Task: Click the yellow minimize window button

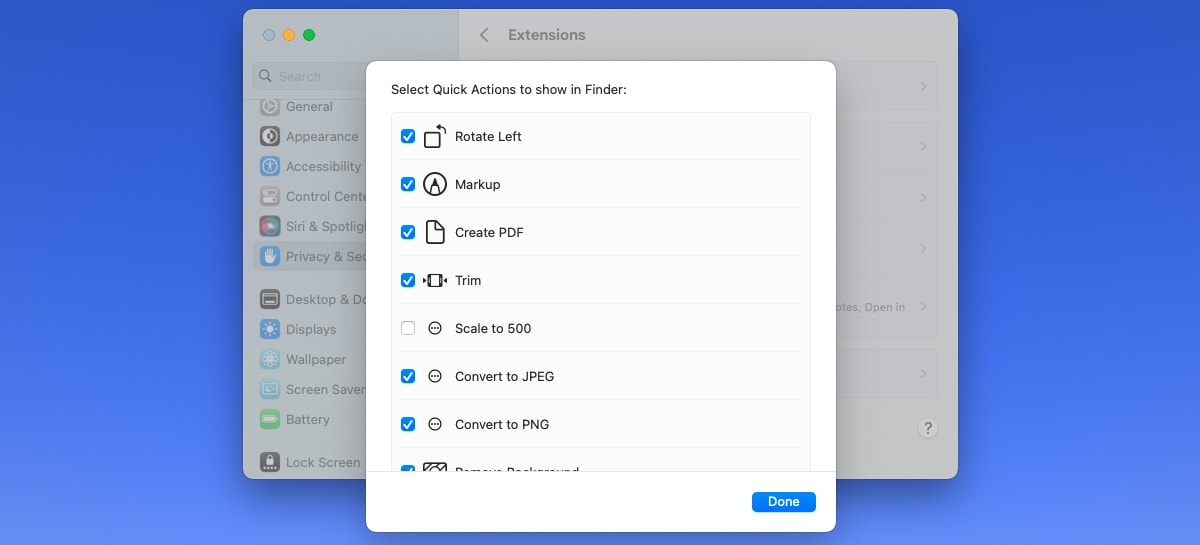Action: (x=289, y=35)
